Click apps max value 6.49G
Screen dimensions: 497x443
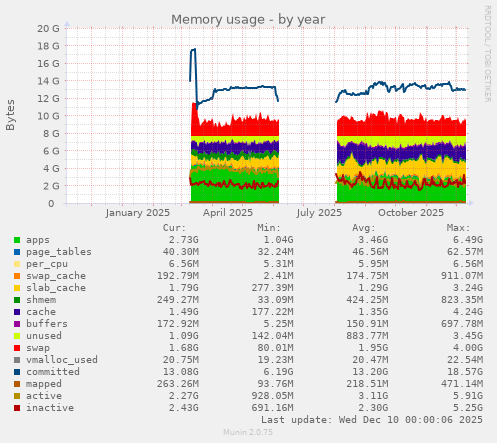point(468,240)
